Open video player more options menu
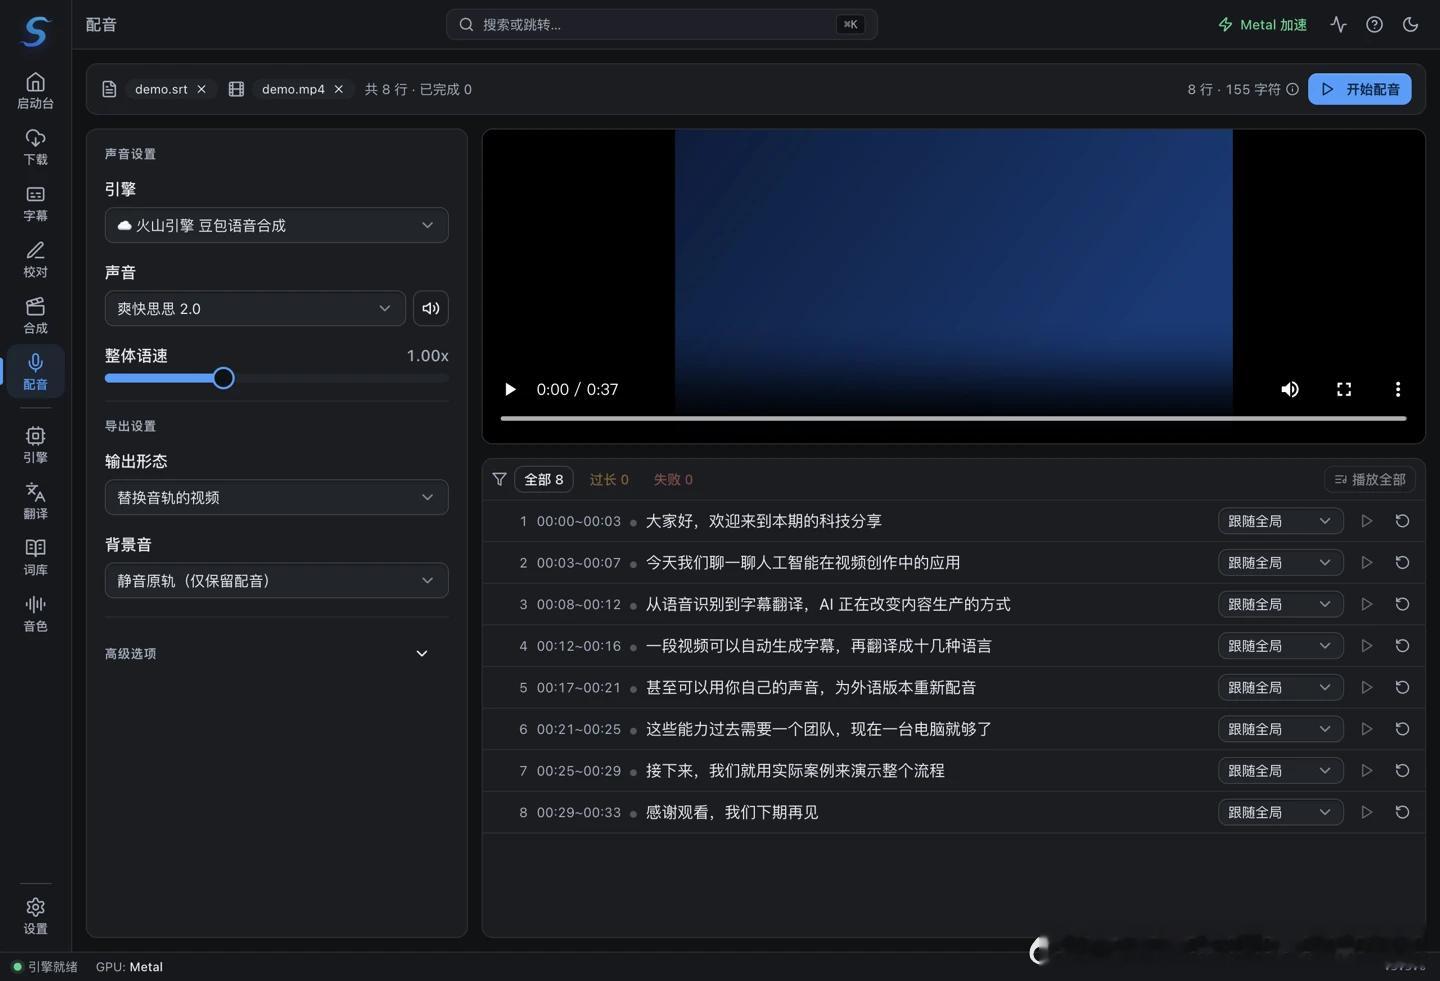This screenshot has width=1440, height=981. [1398, 389]
